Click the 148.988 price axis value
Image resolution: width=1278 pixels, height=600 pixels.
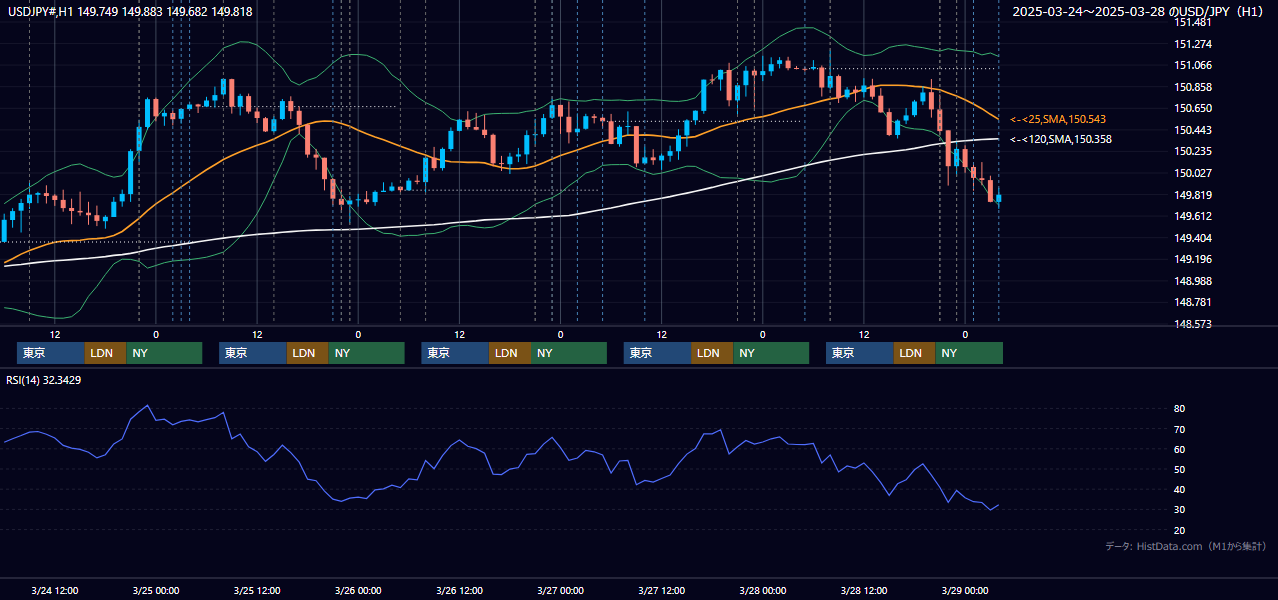pyautogui.click(x=1193, y=281)
